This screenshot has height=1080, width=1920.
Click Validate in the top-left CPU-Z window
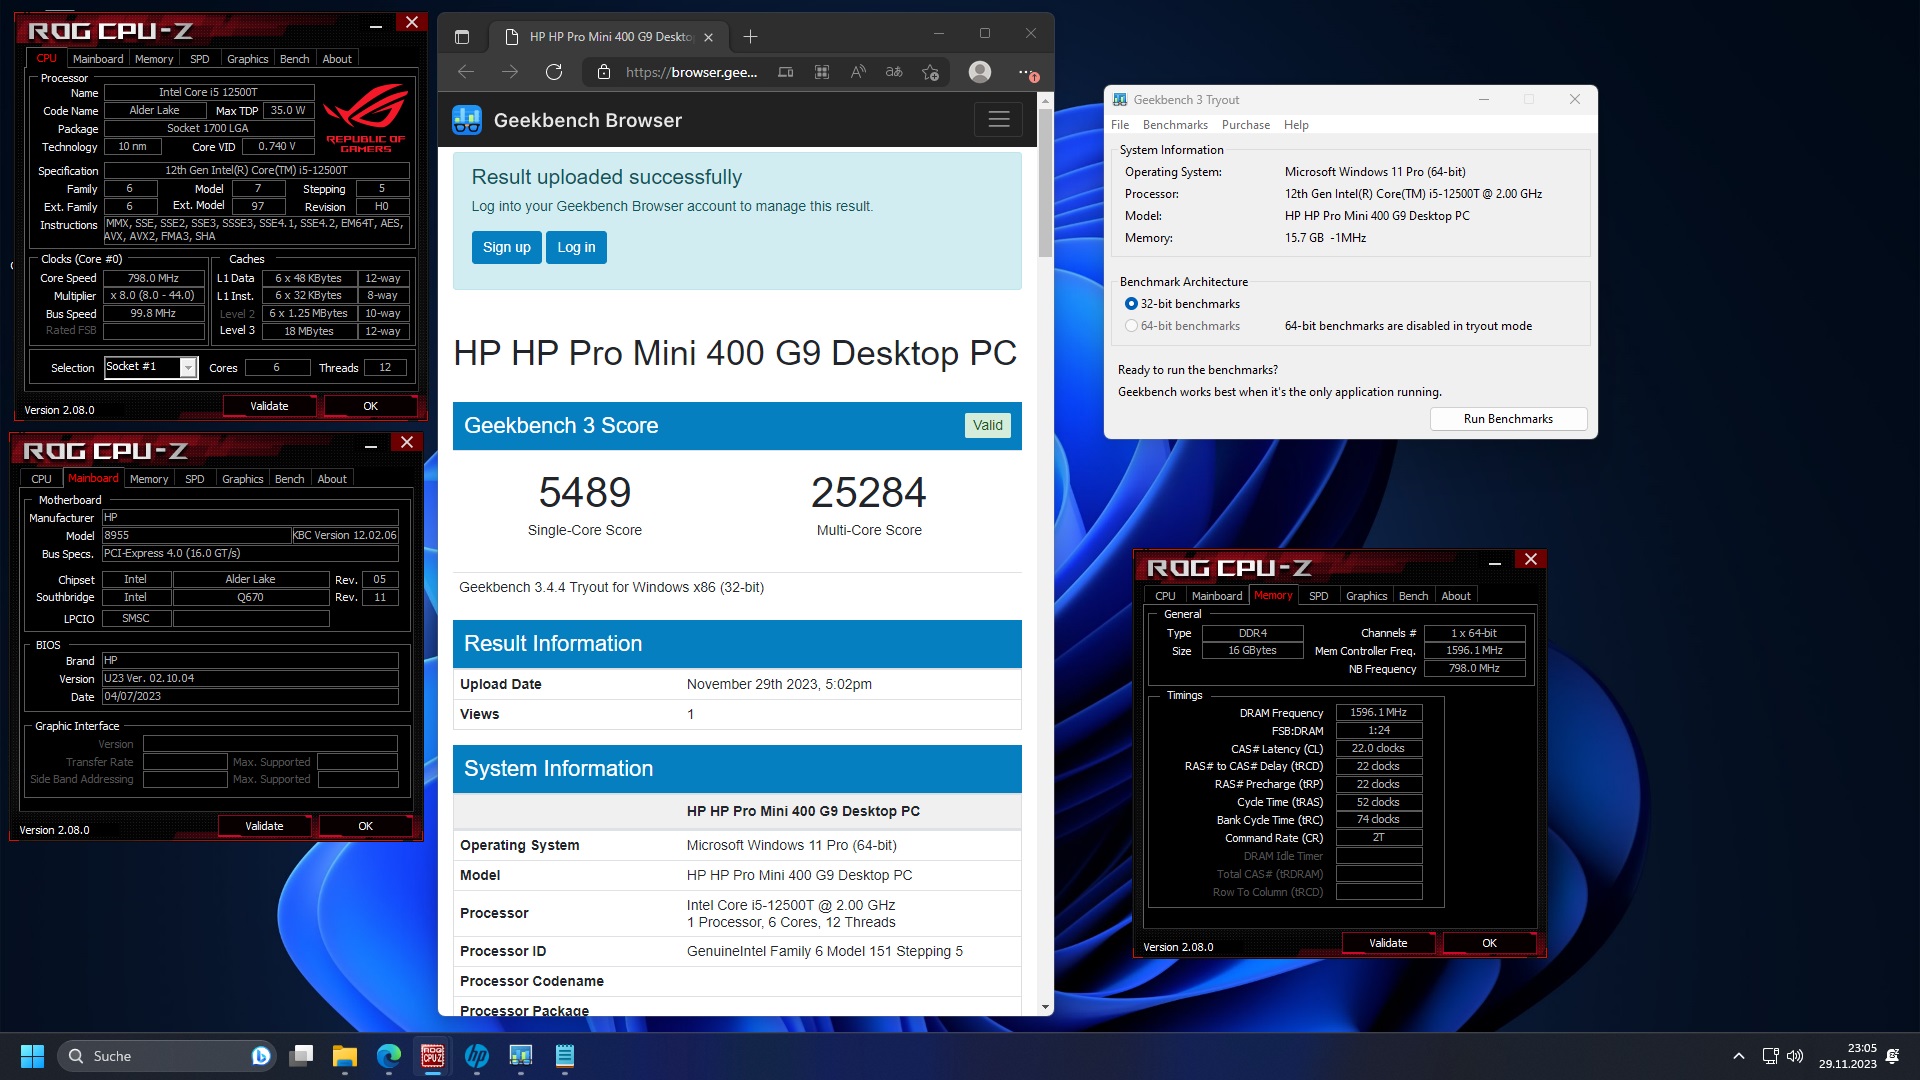tap(269, 406)
